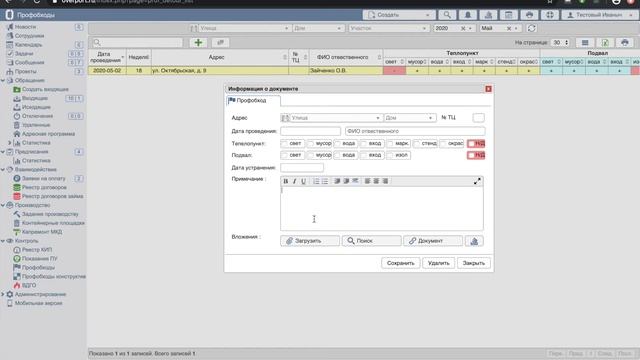Open notifications bell icon in header
640x360 pixels.
pos(468,15)
